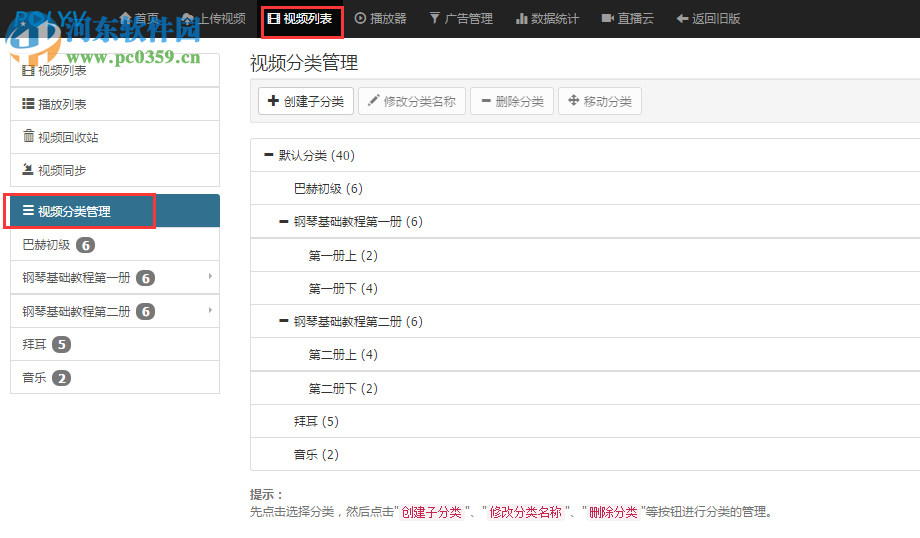
Task: Click the camera icon beside 直播云
Action: click(x=607, y=18)
